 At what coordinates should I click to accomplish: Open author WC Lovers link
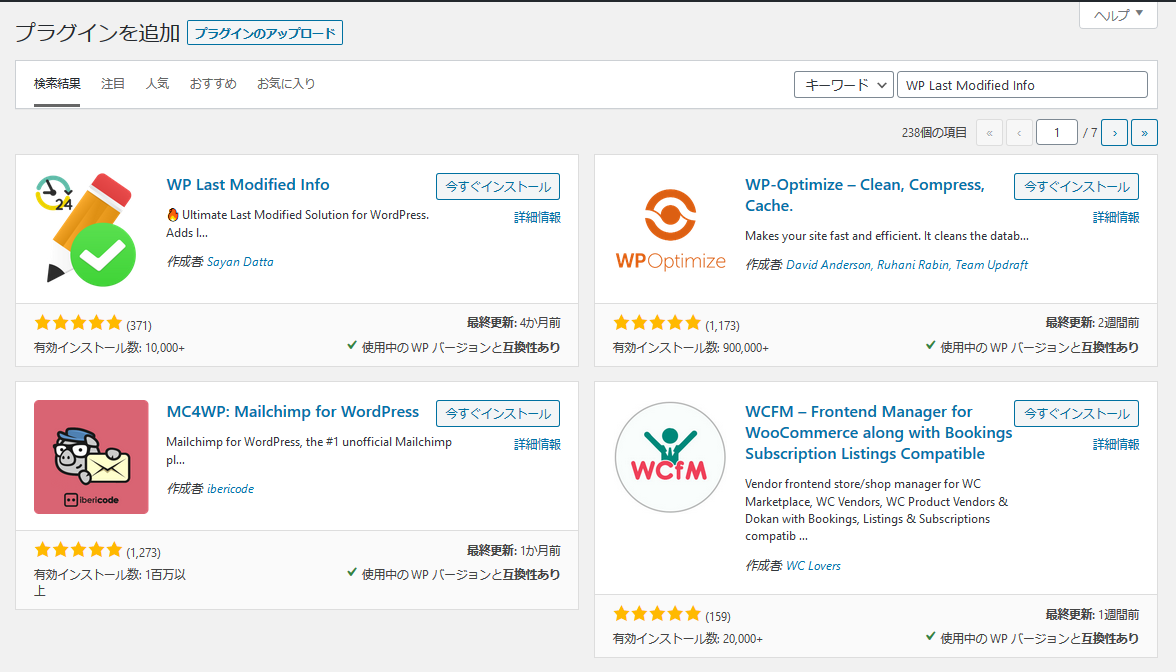point(813,566)
